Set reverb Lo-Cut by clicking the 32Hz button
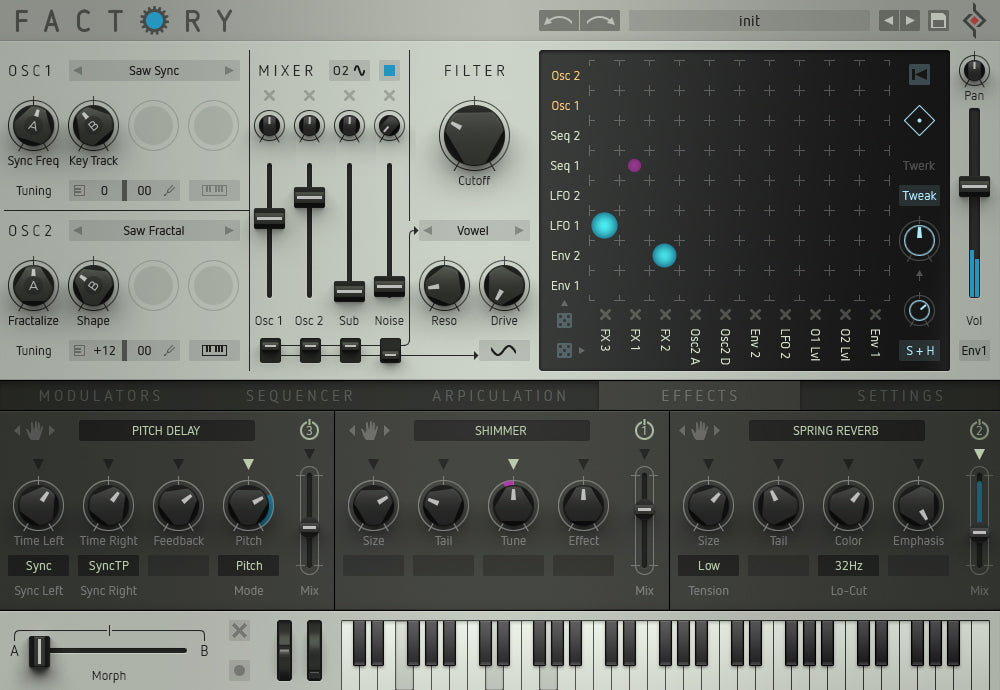The width and height of the screenshot is (1000, 690). [848, 565]
